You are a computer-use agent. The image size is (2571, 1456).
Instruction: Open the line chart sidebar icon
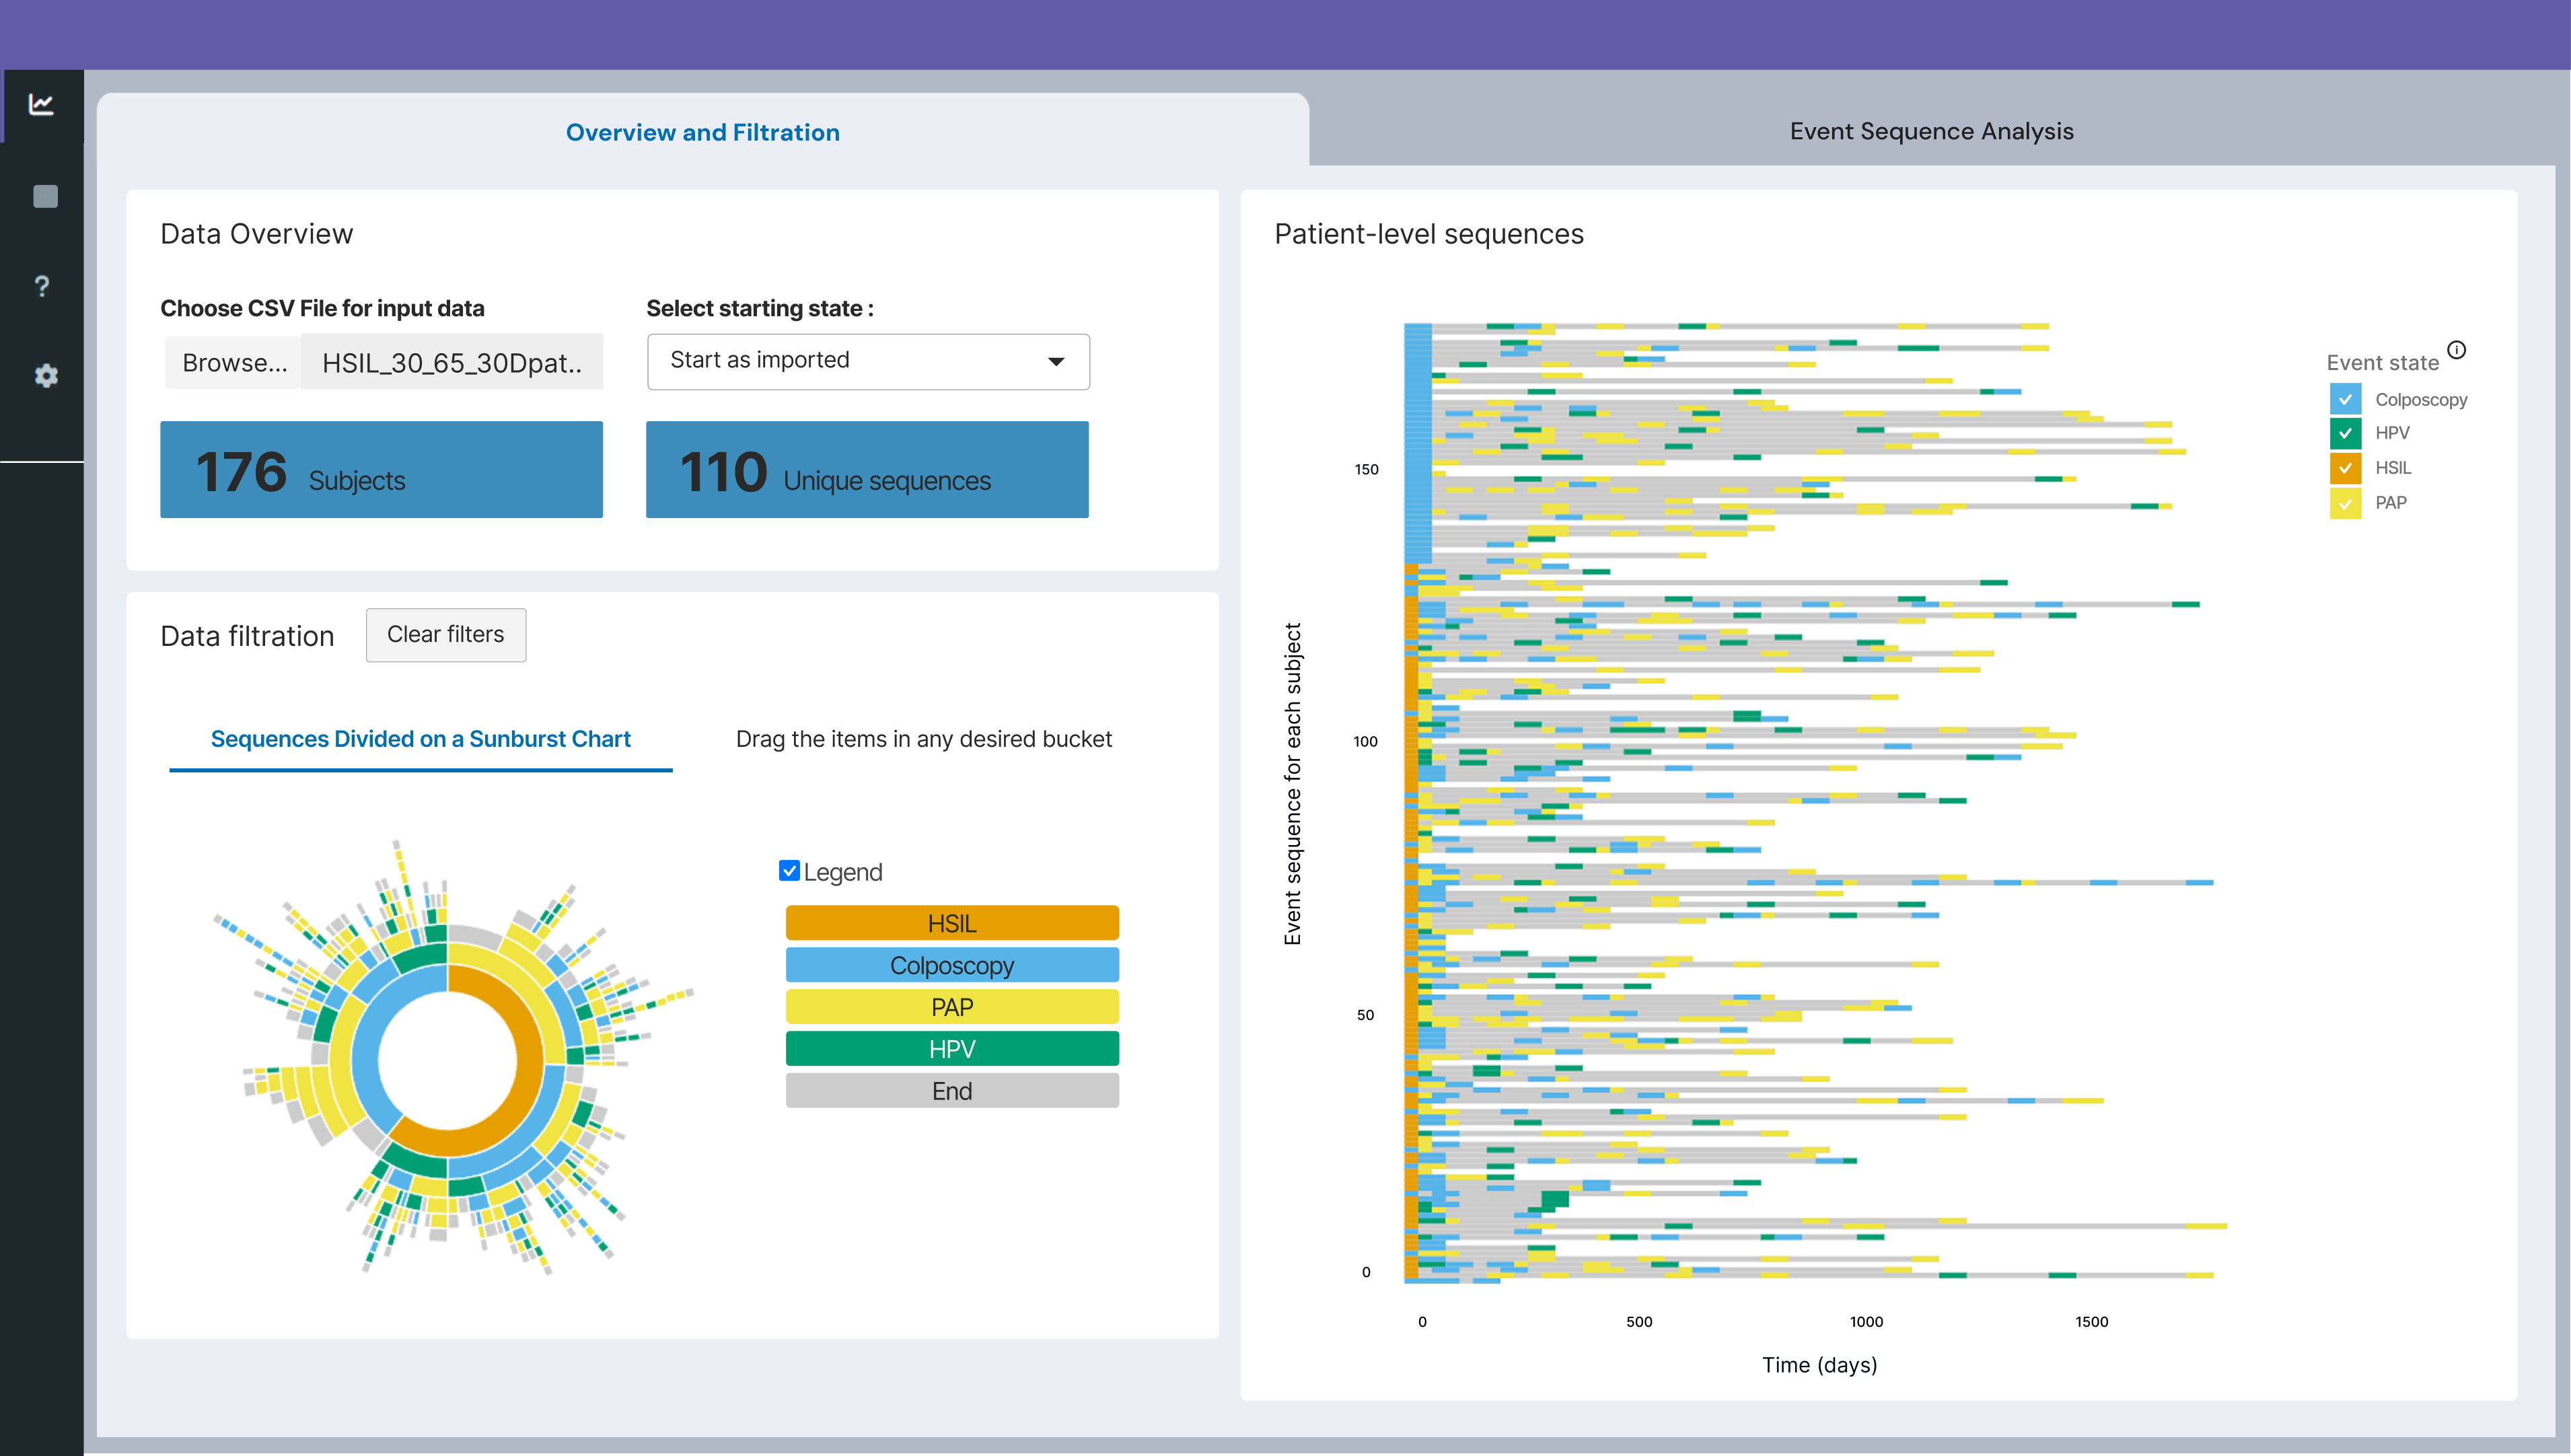point(41,104)
